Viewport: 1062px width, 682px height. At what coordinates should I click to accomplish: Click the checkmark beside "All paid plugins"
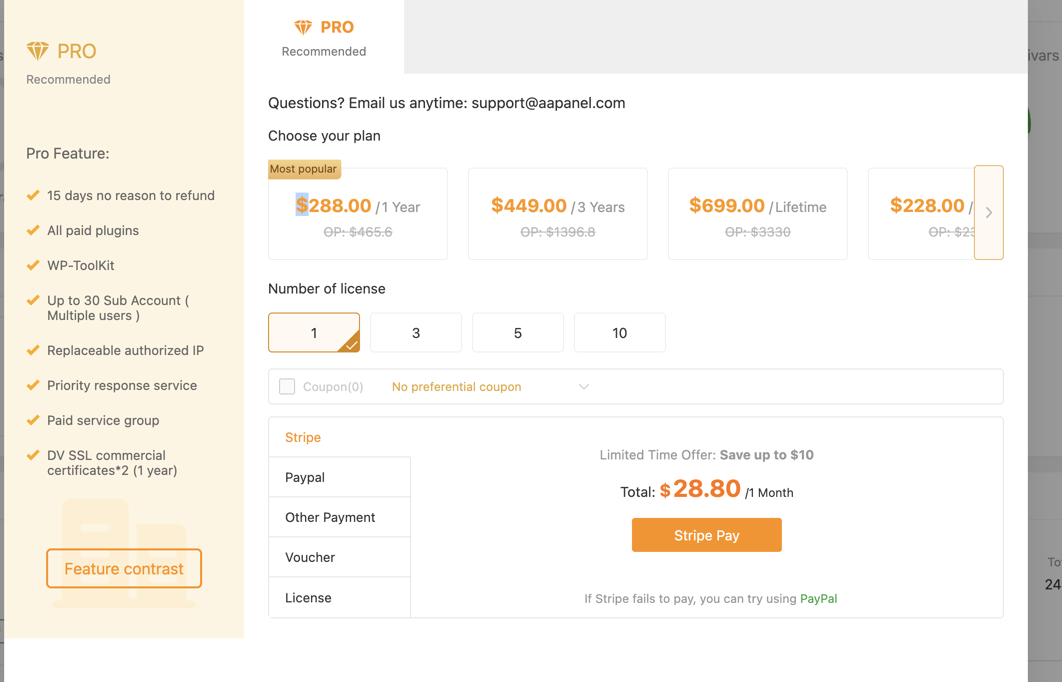pyautogui.click(x=33, y=230)
